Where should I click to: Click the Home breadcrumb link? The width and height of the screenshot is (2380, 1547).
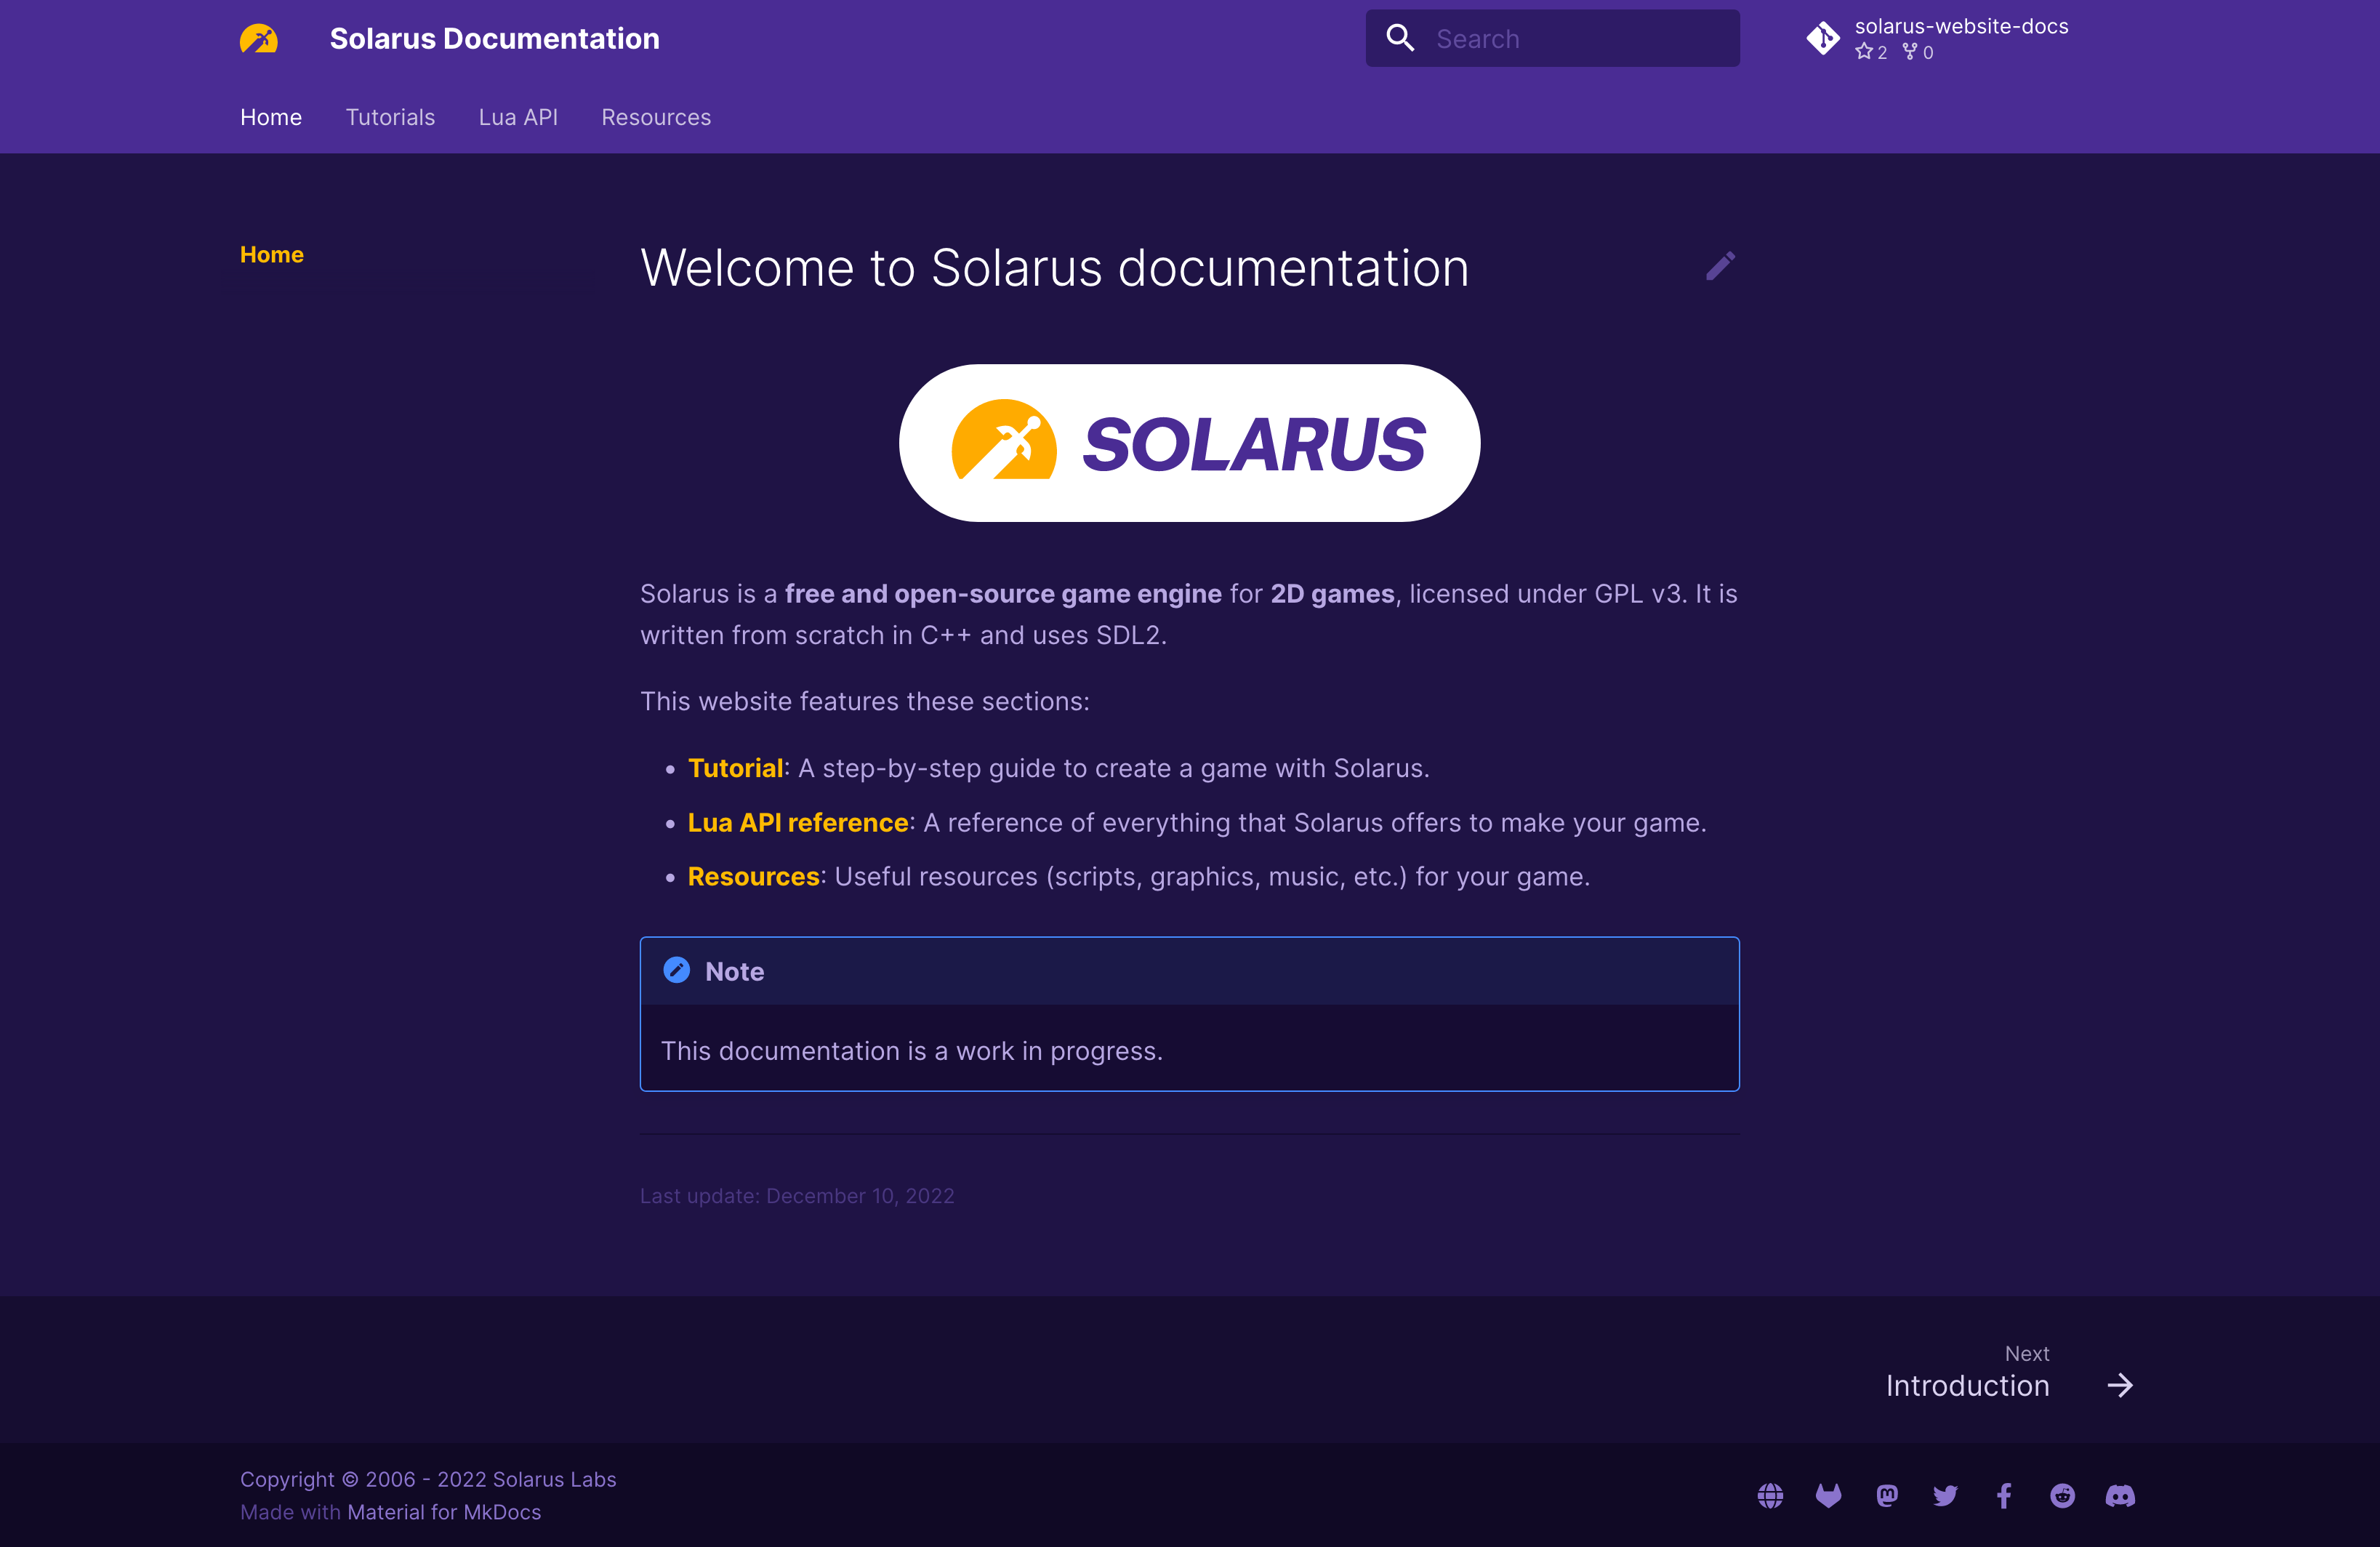click(273, 253)
